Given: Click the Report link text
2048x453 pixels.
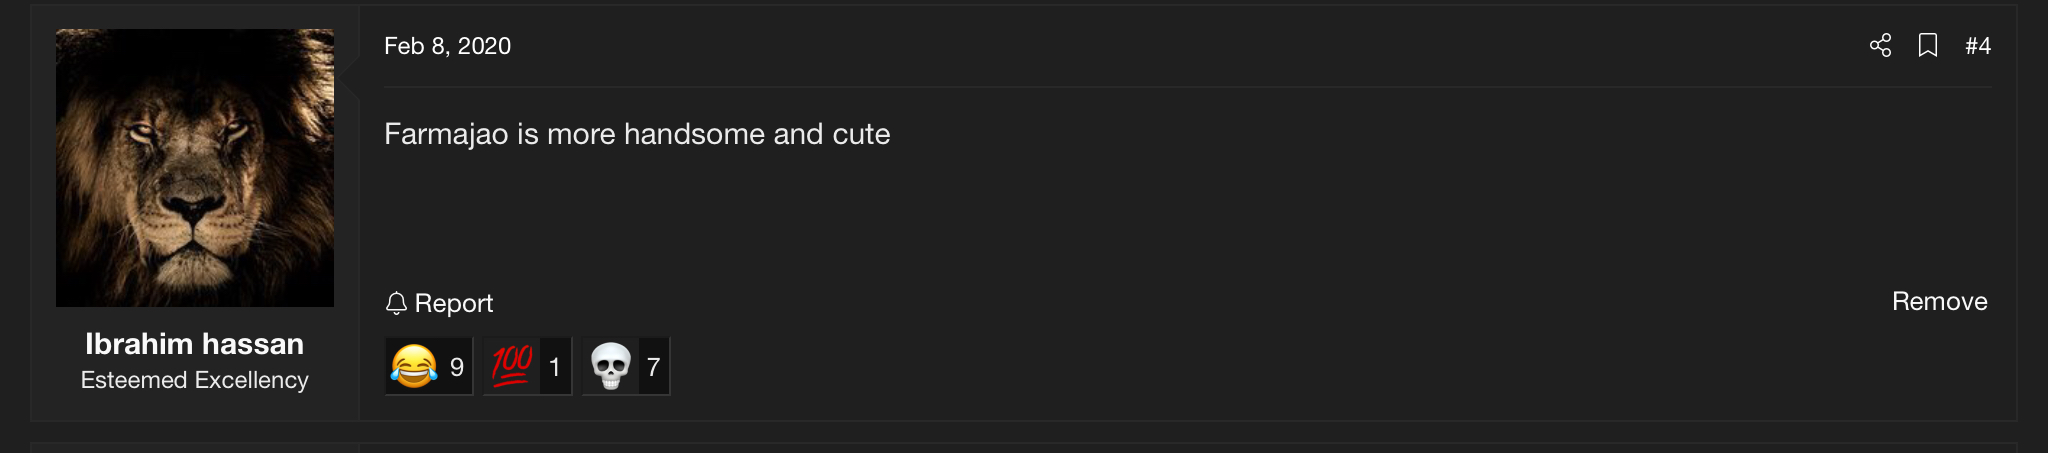Looking at the screenshot, I should point(454,304).
